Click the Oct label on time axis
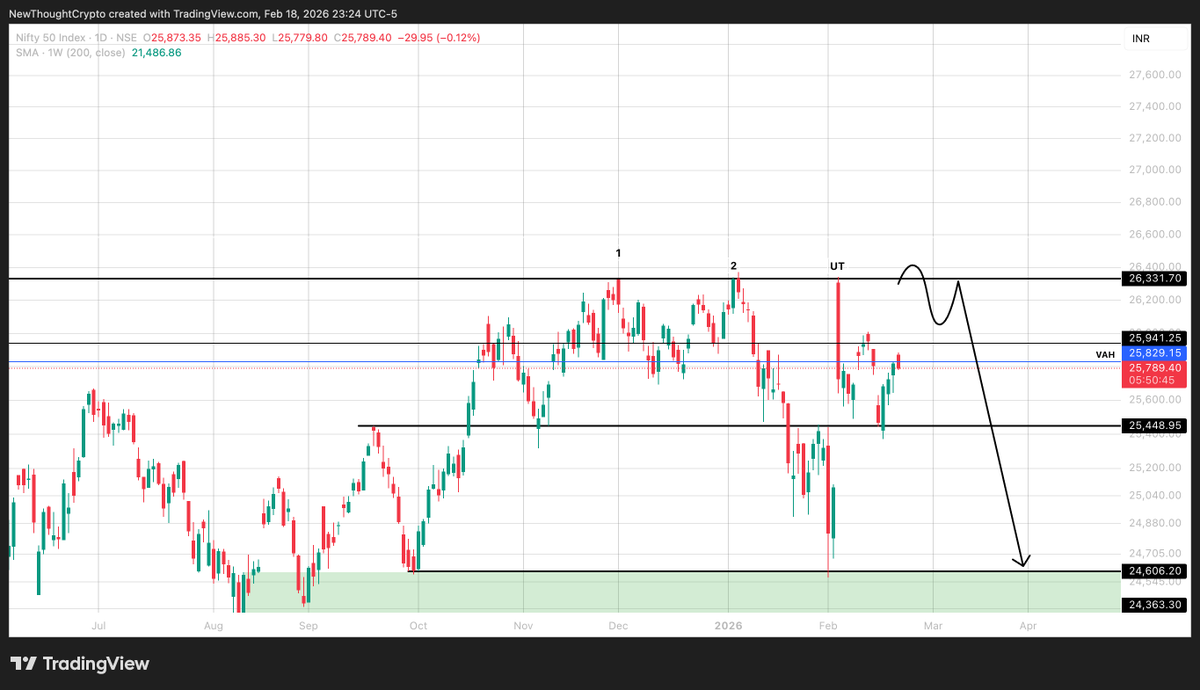The image size is (1200, 690). point(418,626)
